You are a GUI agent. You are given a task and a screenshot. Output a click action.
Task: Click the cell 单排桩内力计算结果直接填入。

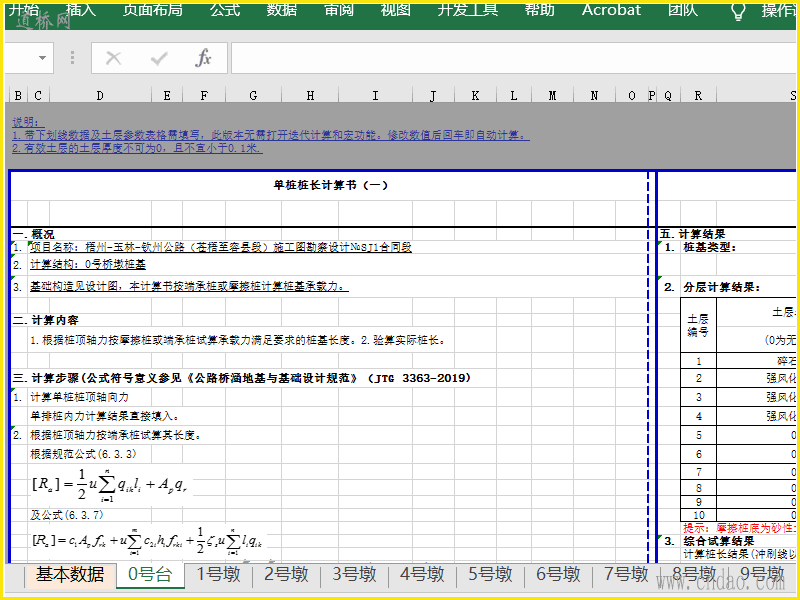click(x=105, y=416)
